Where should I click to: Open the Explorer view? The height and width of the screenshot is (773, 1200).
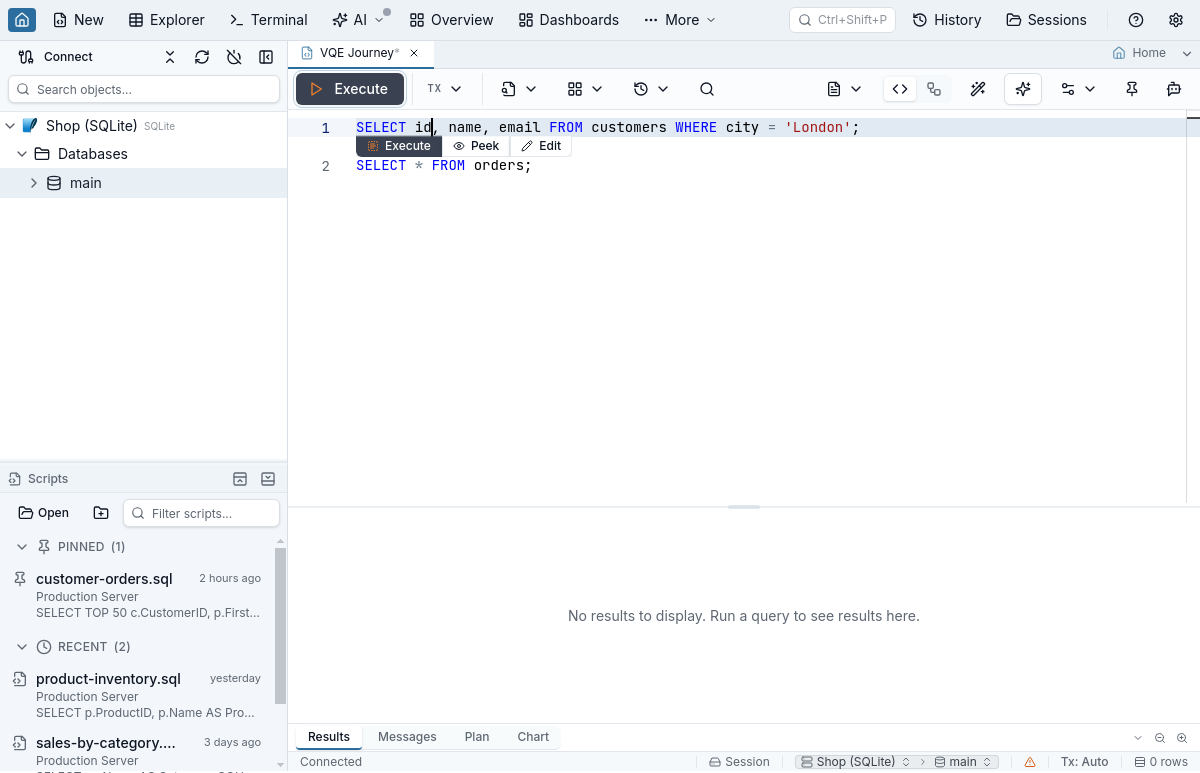[x=167, y=20]
